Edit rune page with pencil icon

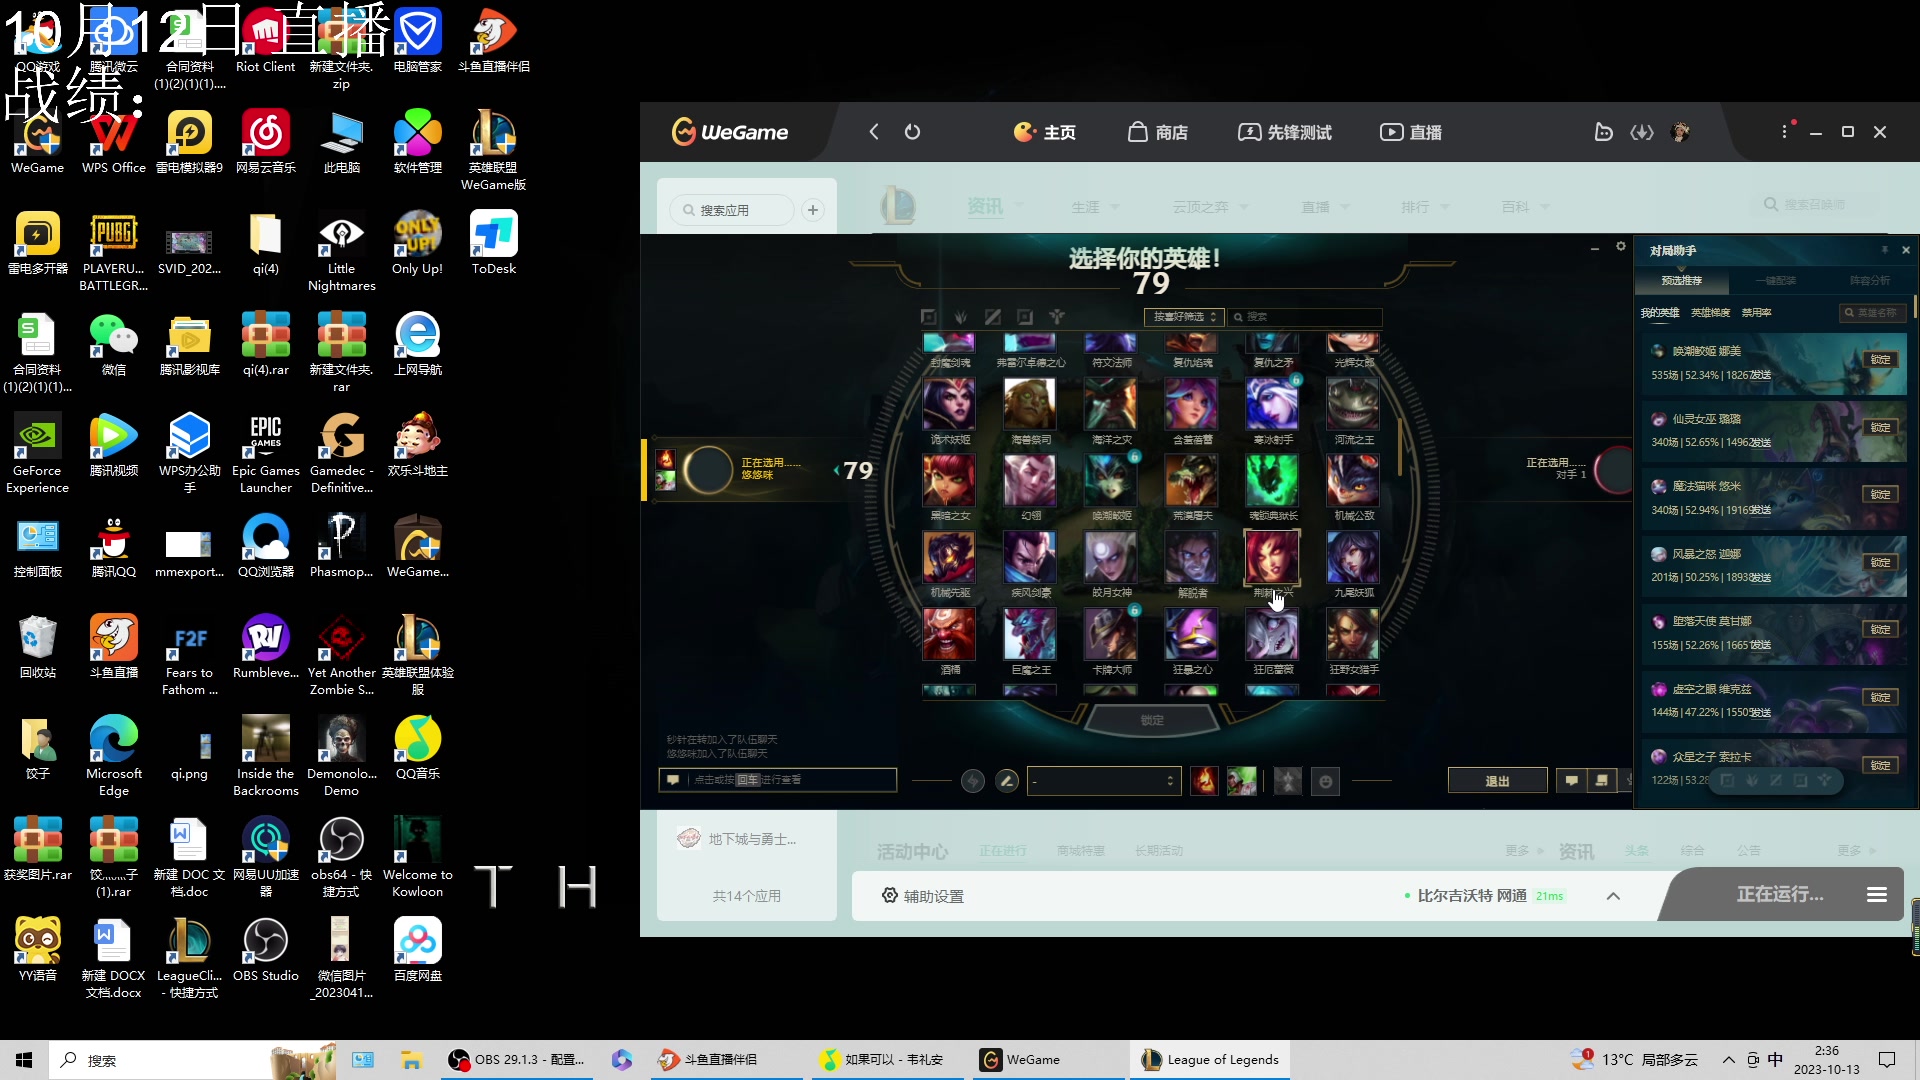pyautogui.click(x=1007, y=781)
